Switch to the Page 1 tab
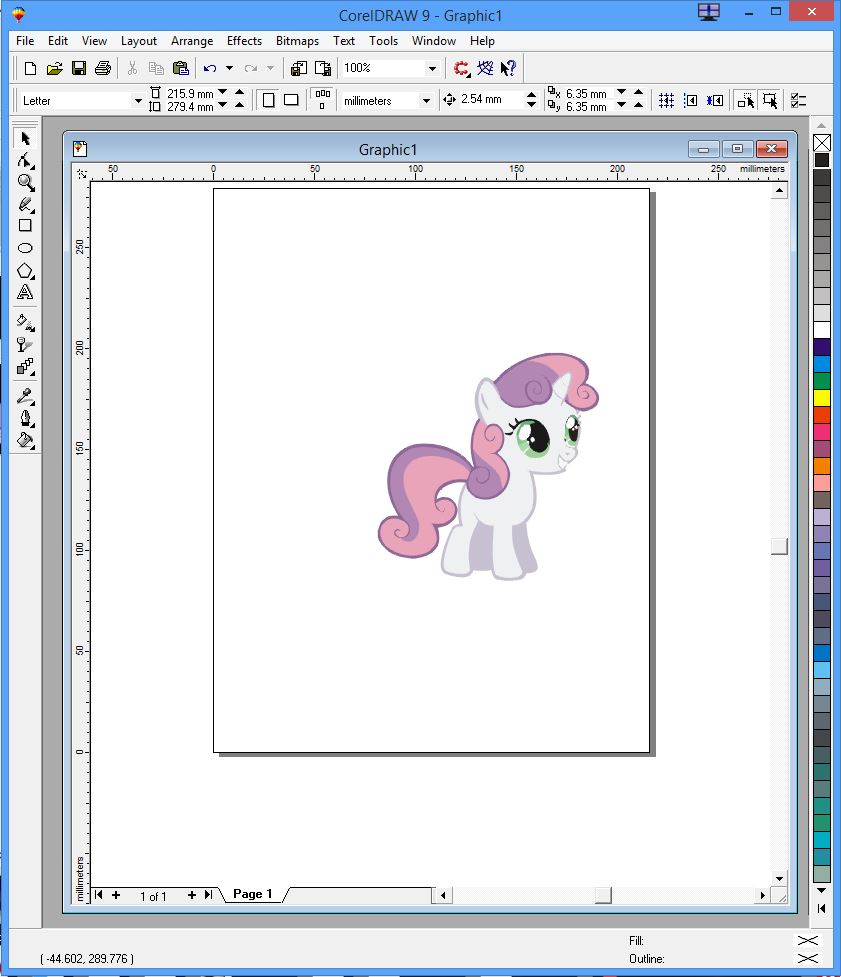 pos(251,894)
